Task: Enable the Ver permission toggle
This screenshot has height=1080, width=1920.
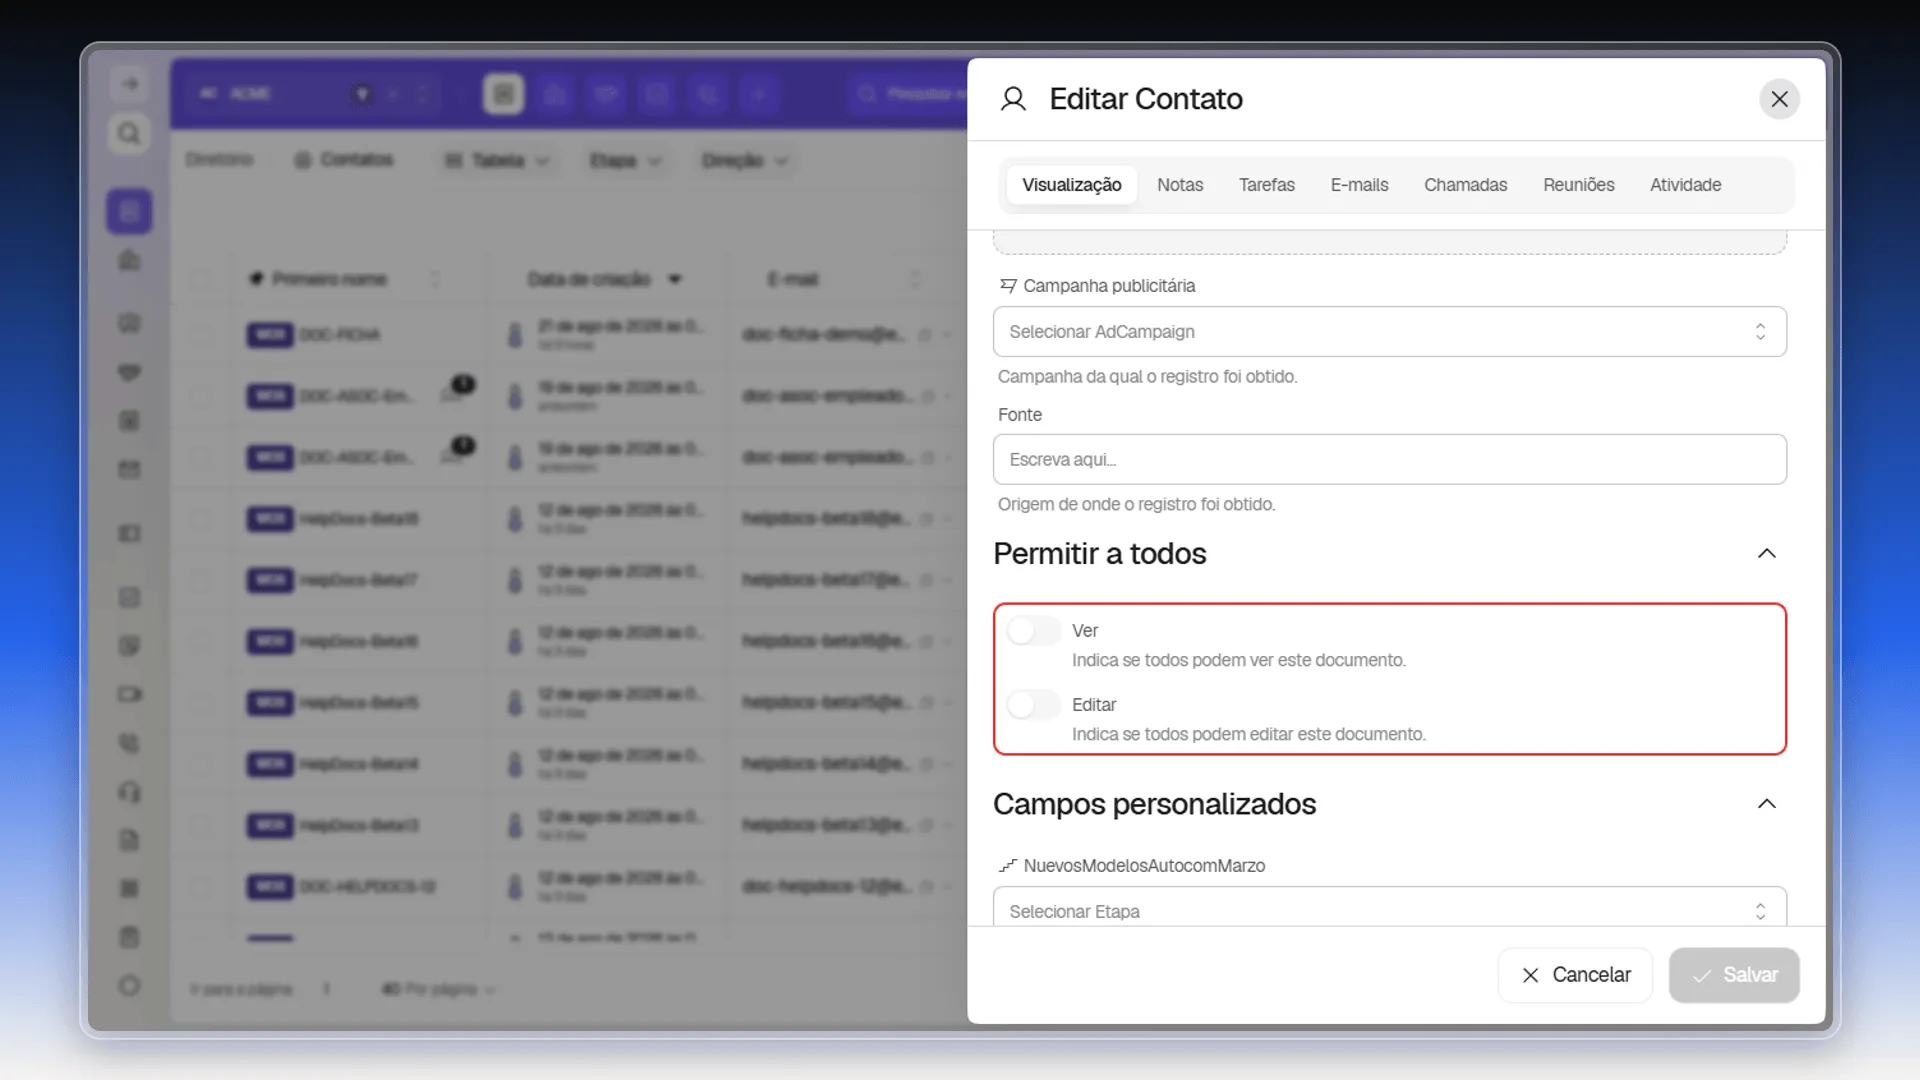Action: tap(1033, 631)
